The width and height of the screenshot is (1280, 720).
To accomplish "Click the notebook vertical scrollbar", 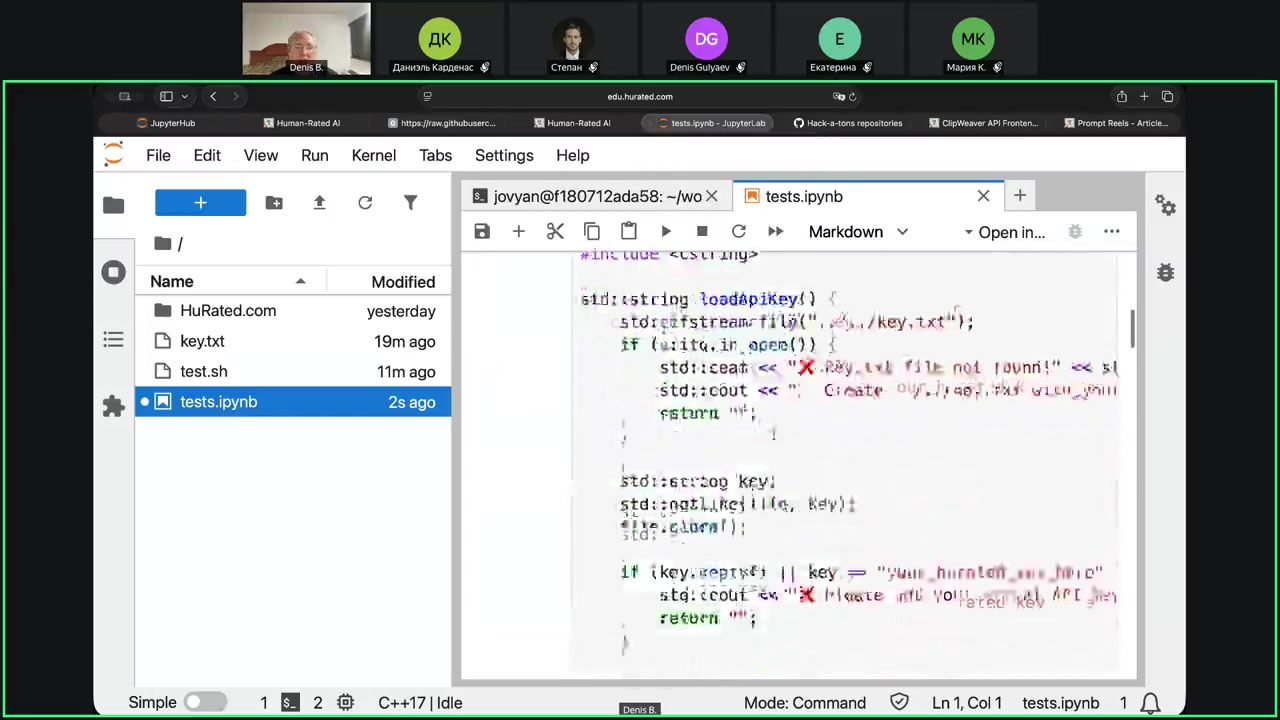I will pos(1132,326).
